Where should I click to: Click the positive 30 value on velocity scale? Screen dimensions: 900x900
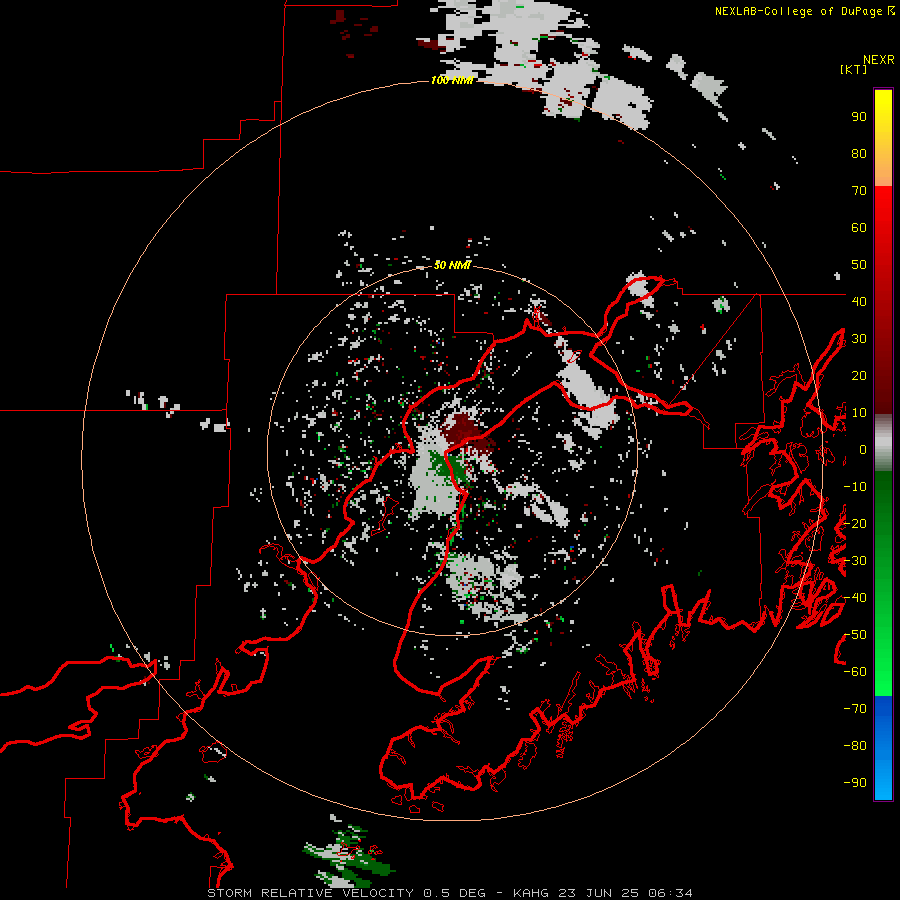(859, 339)
